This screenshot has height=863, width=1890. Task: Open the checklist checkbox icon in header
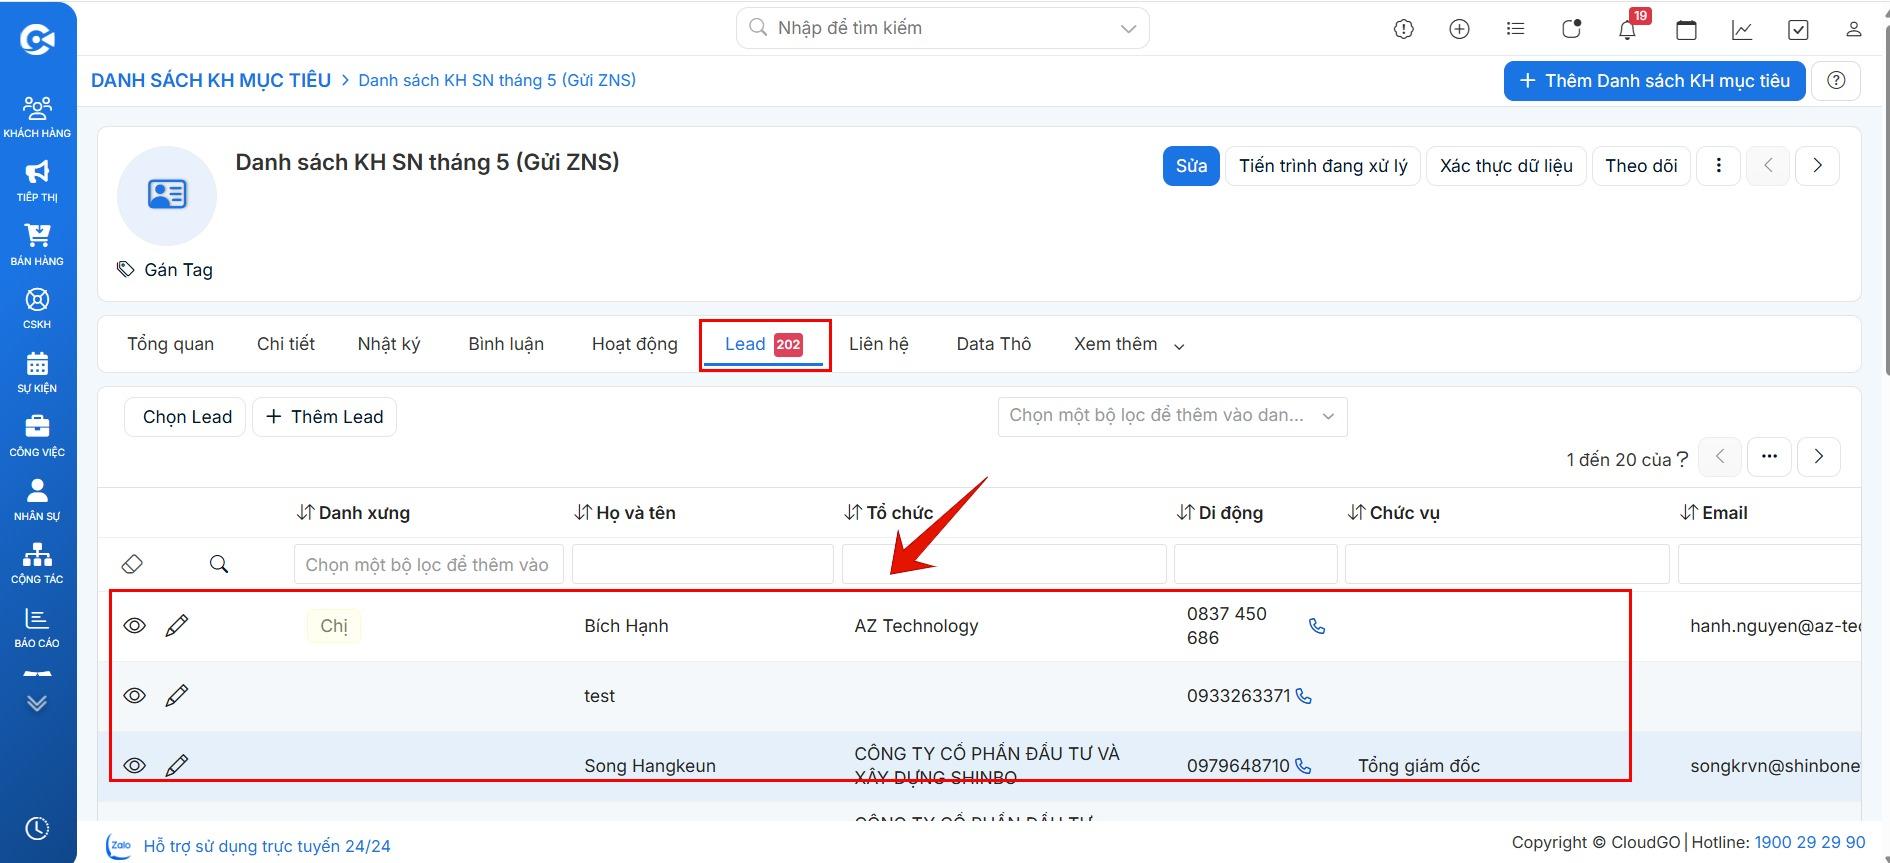[x=1798, y=29]
